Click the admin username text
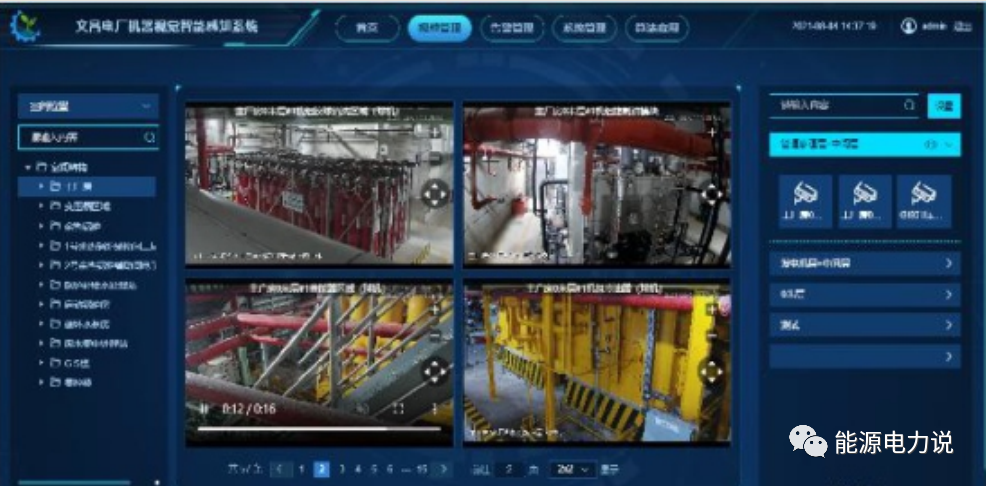This screenshot has height=486, width=986. (x=934, y=26)
